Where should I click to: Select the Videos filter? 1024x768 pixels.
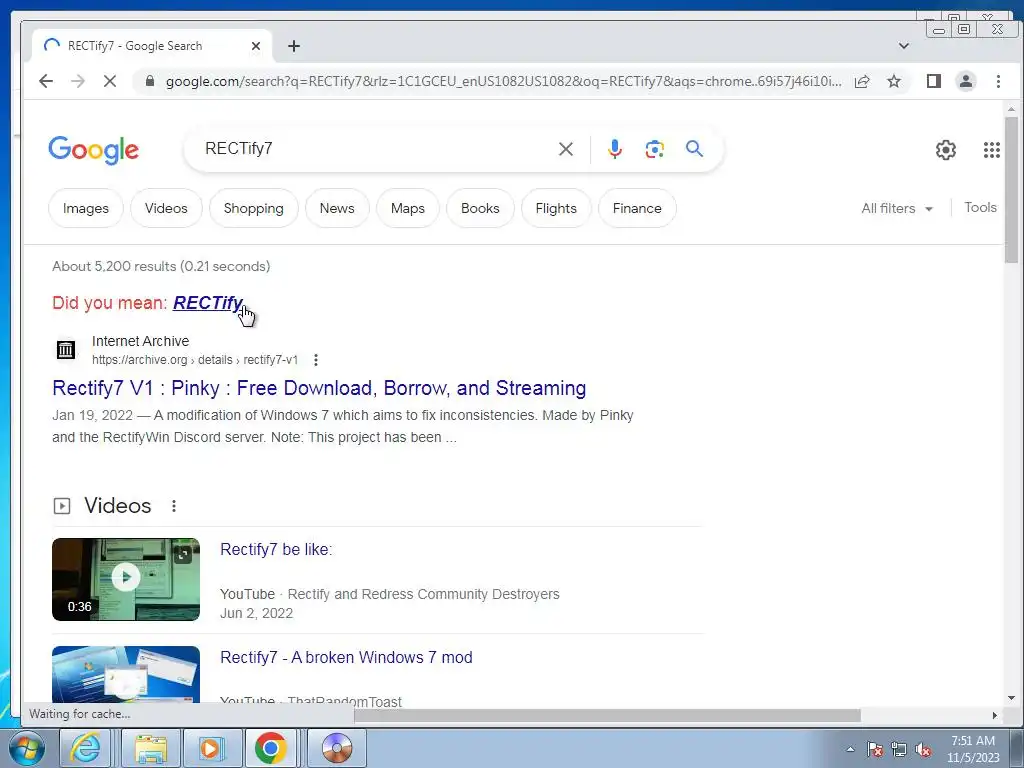coord(166,208)
